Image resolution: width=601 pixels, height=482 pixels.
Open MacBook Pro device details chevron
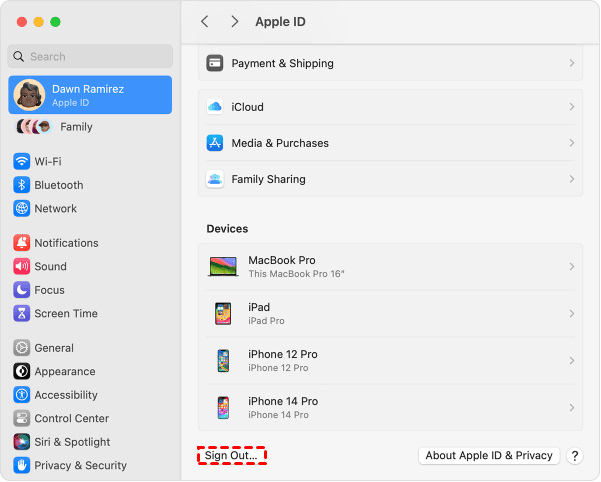click(x=571, y=267)
